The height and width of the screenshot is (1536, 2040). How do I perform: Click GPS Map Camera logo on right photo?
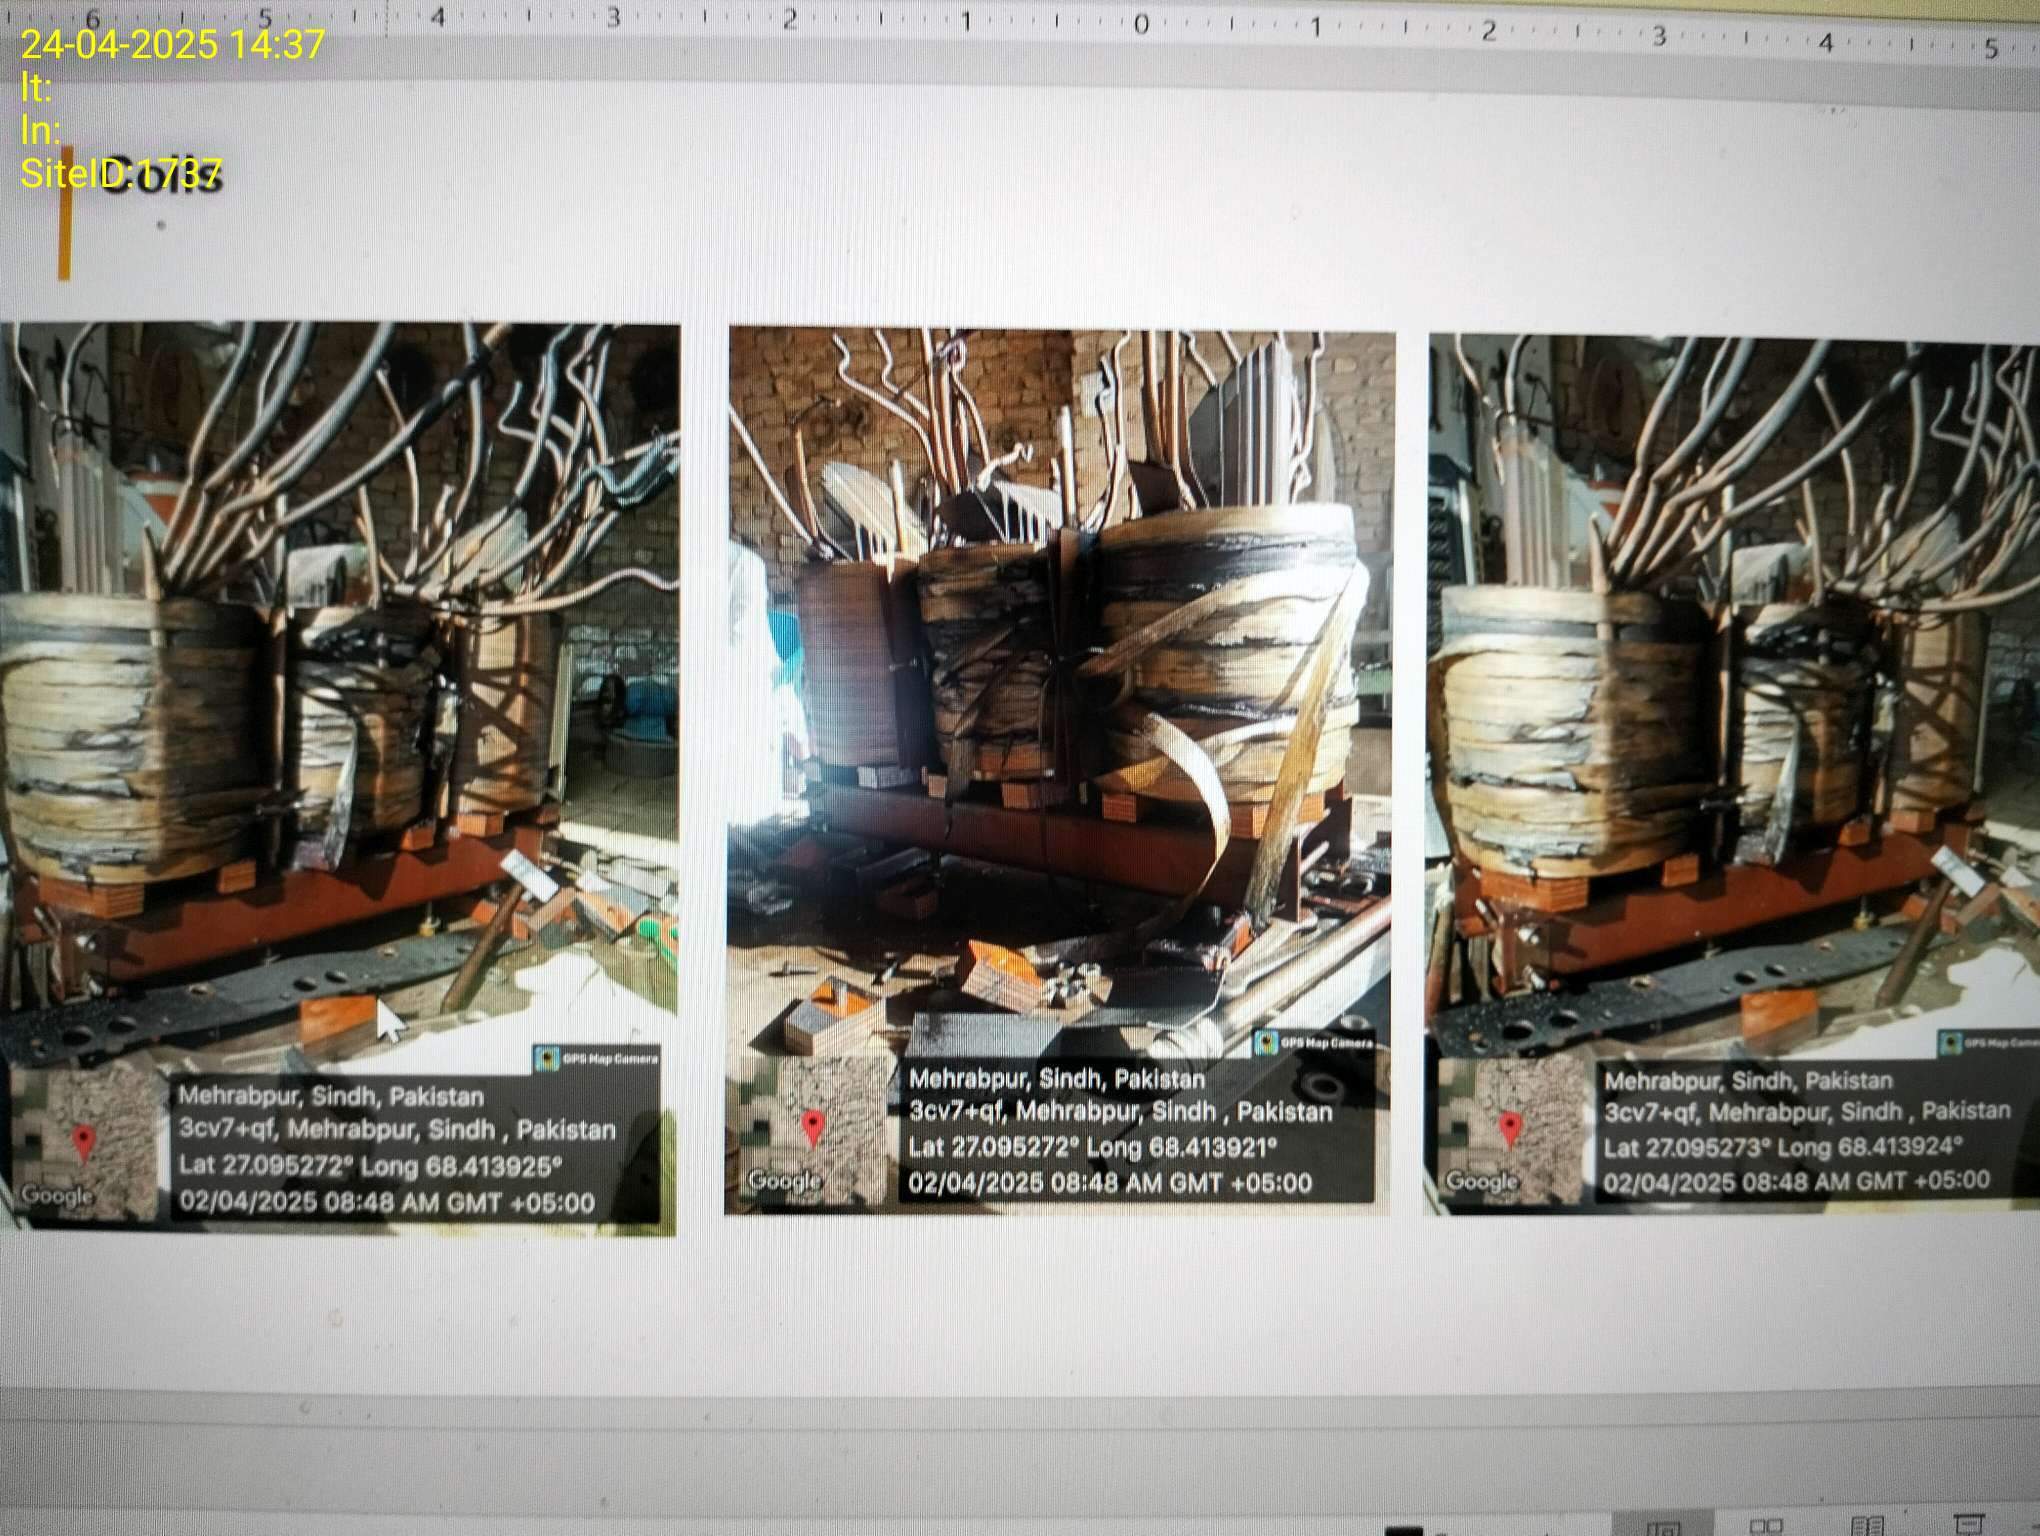1950,1043
